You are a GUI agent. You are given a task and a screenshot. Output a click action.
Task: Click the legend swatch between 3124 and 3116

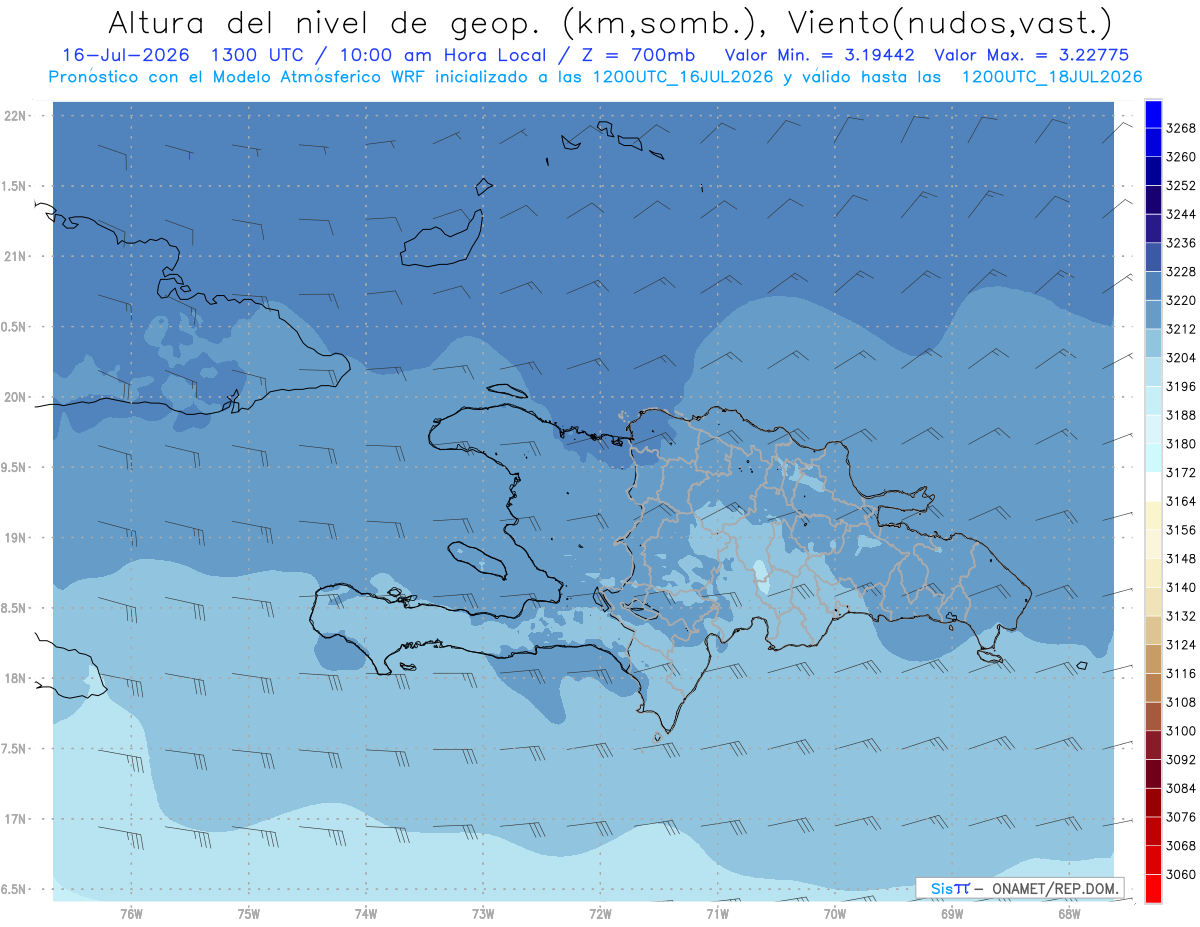click(x=1153, y=659)
